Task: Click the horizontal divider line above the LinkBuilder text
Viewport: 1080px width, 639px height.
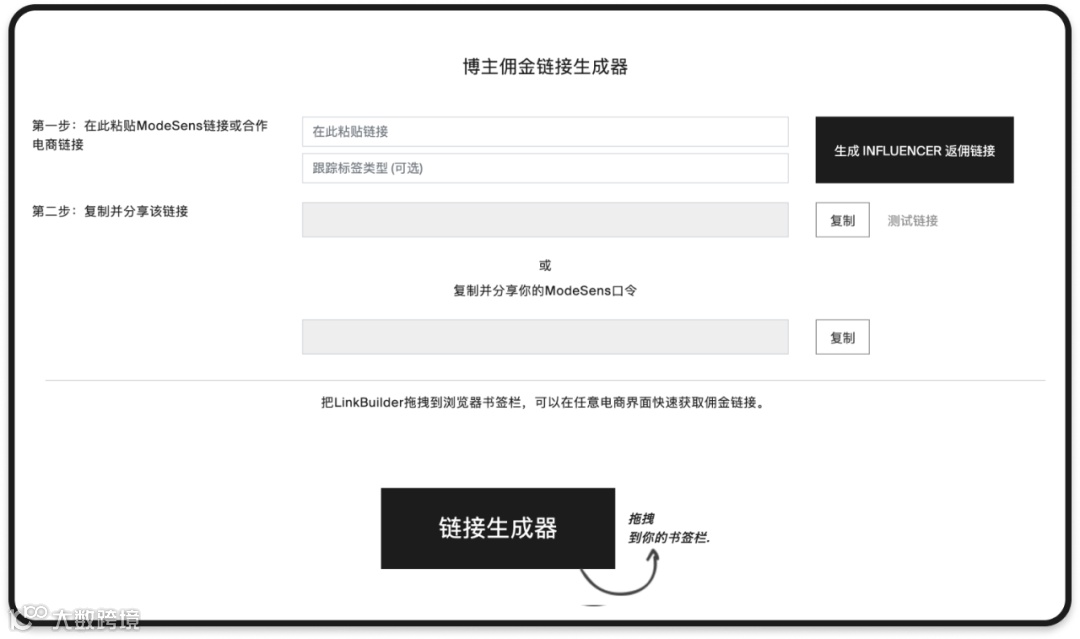Action: point(545,380)
